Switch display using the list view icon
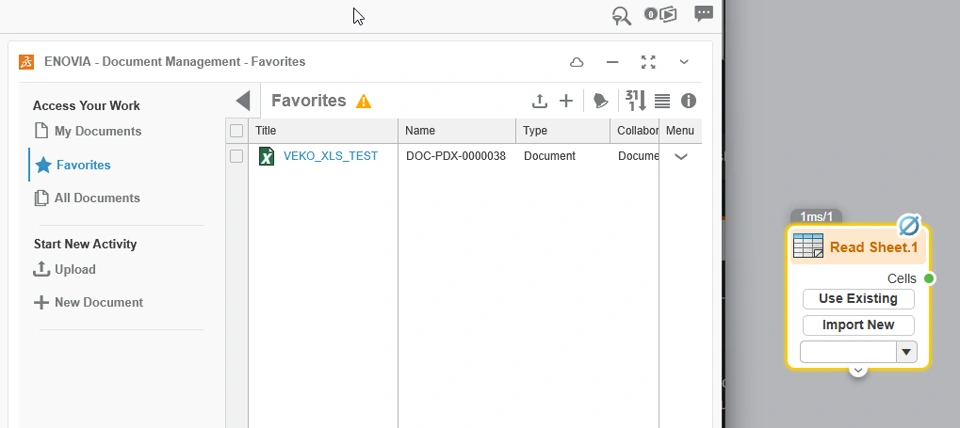This screenshot has height=428, width=960. point(662,101)
